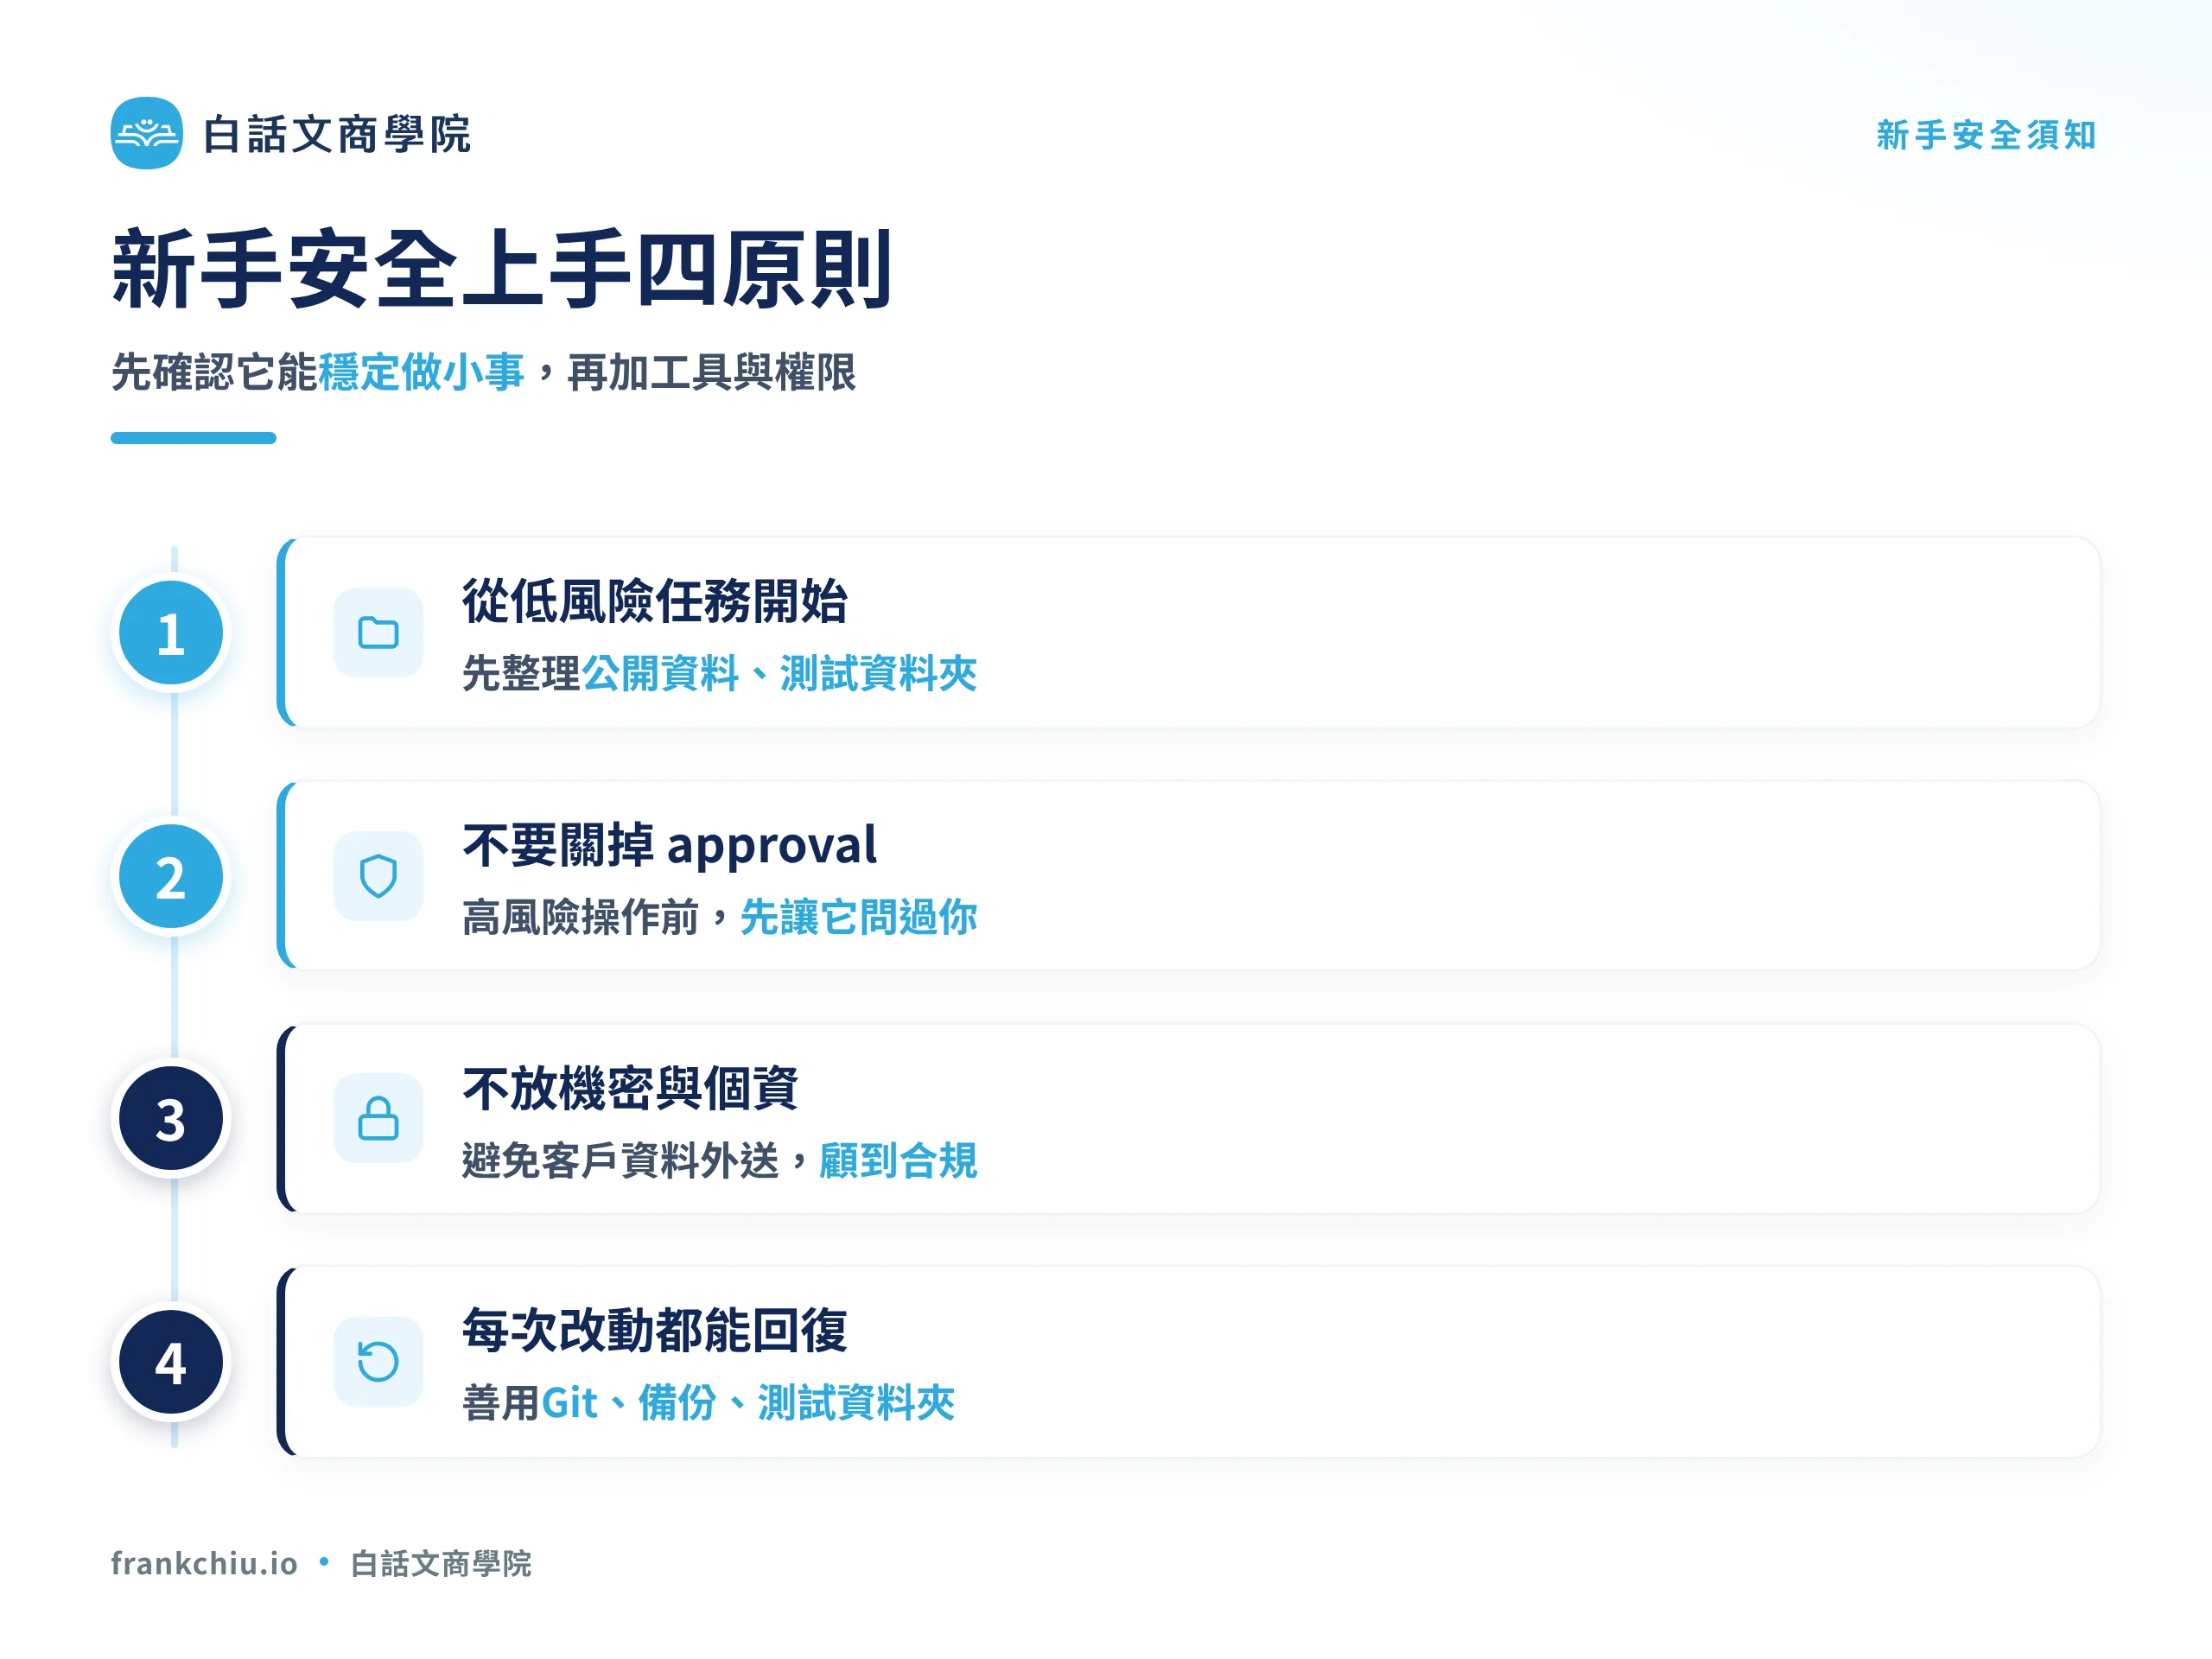The width and height of the screenshot is (2212, 1659).
Task: Select the number 3 step circle
Action: coord(171,1119)
